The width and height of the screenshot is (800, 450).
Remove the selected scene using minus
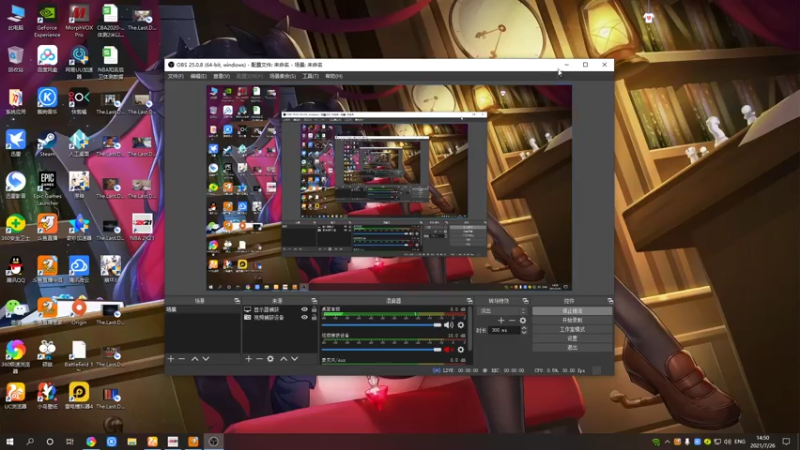coord(182,359)
